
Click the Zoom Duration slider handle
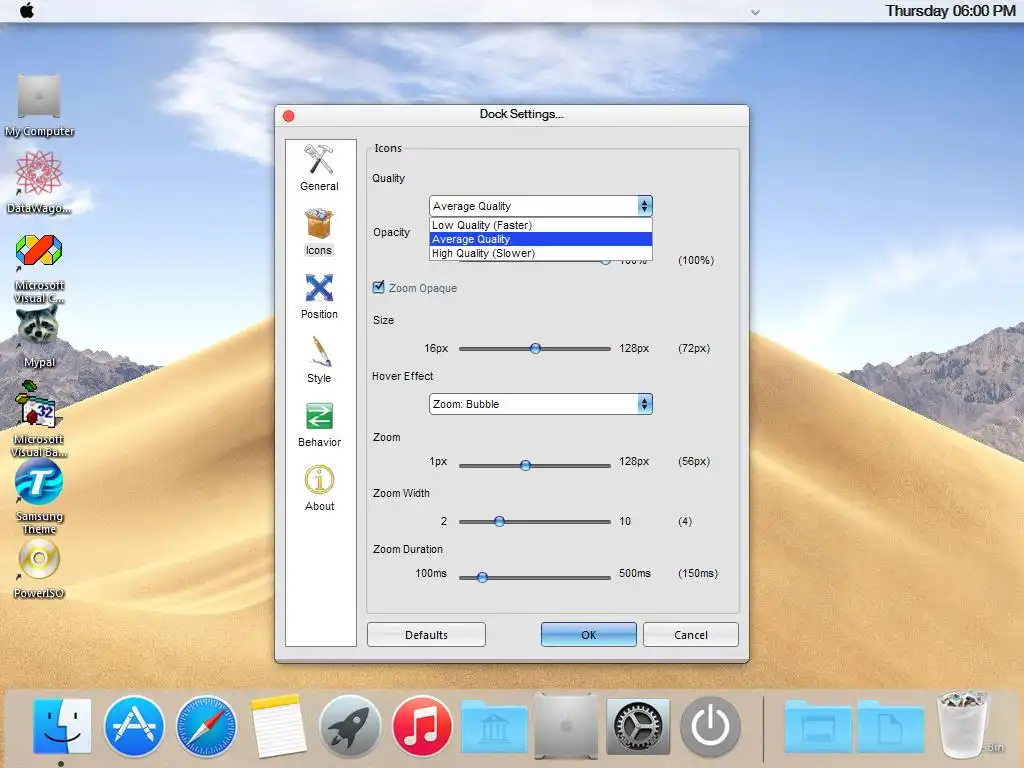(x=482, y=577)
